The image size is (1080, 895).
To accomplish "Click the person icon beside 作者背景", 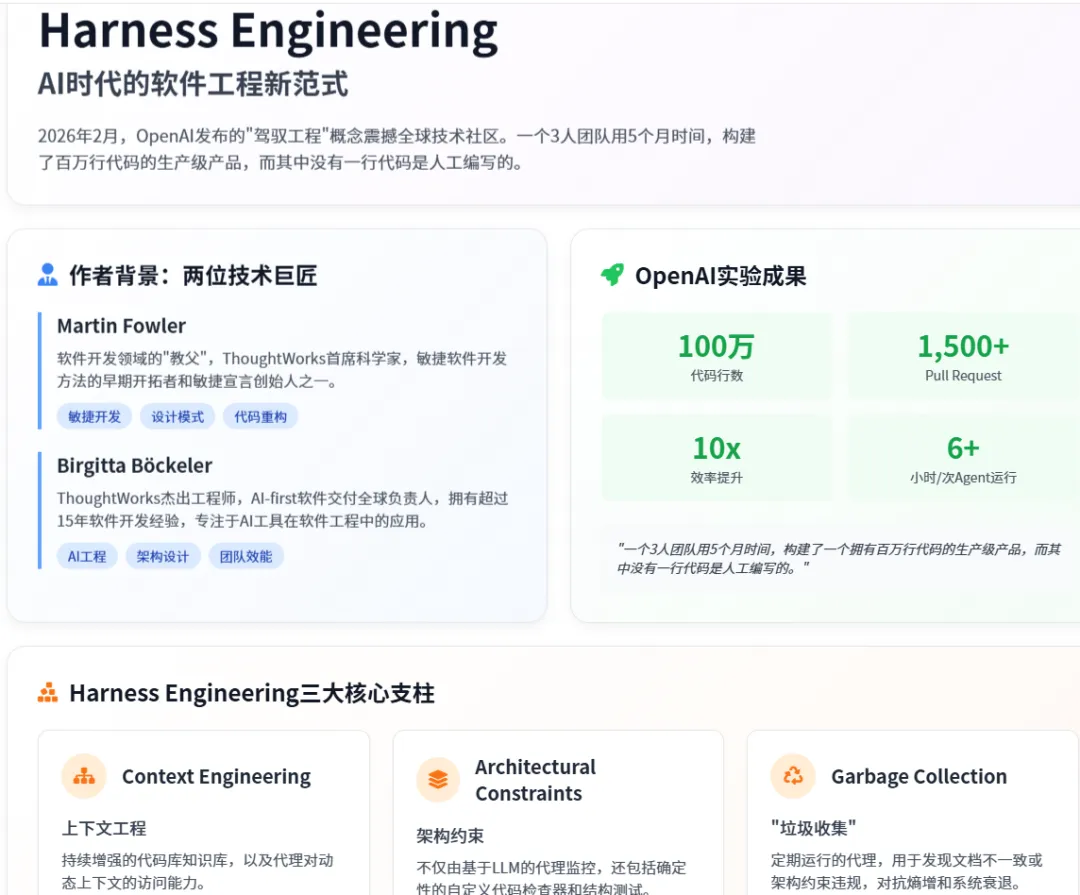I will point(47,275).
